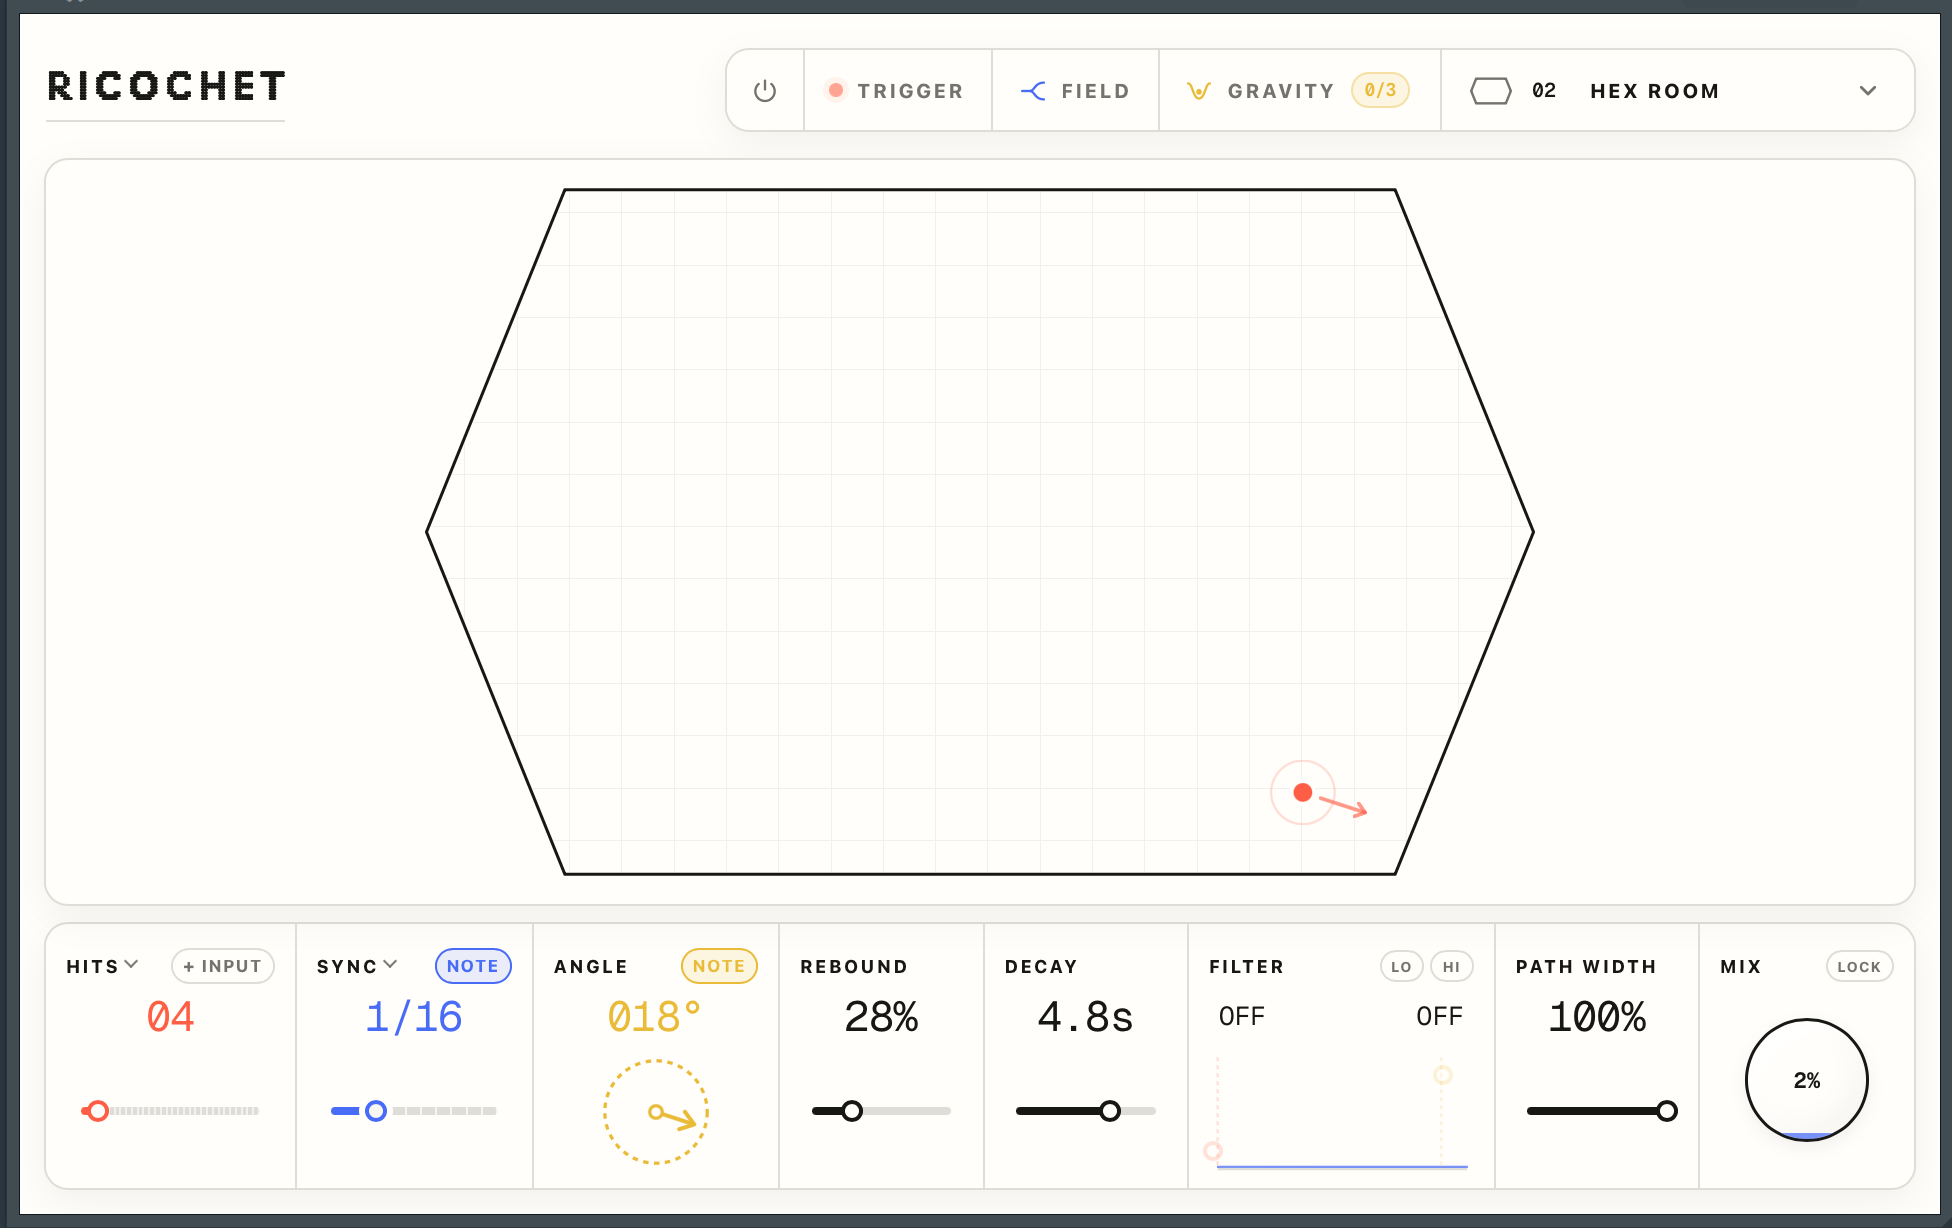Click the HEX ROOM preset name

(1654, 91)
